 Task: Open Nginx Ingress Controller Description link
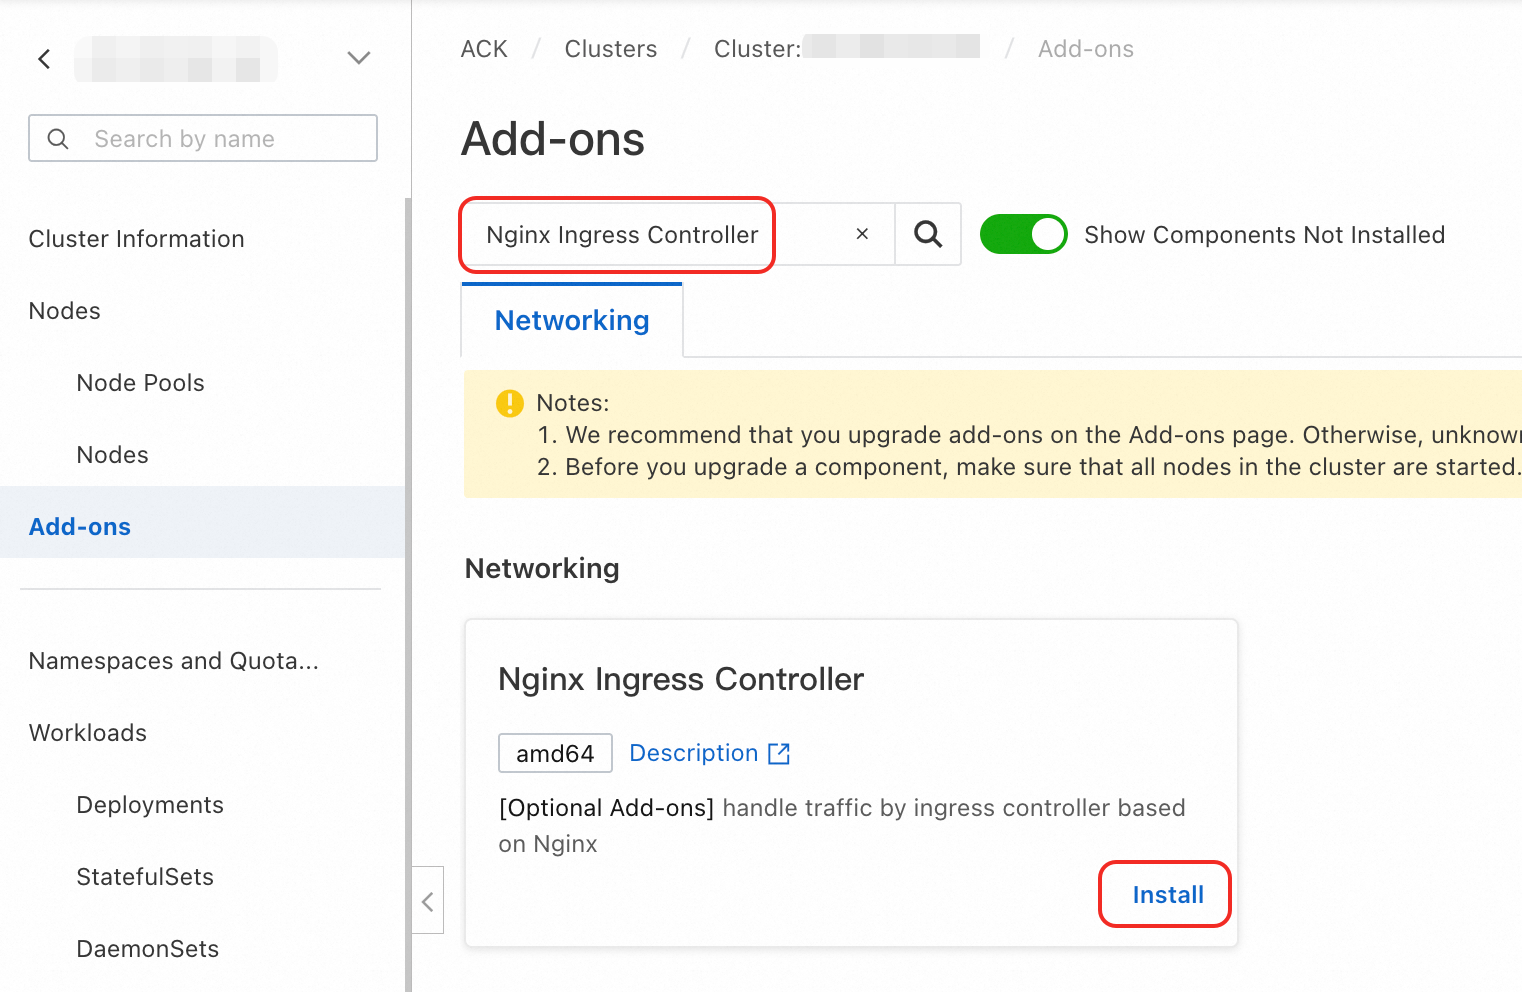(x=694, y=753)
